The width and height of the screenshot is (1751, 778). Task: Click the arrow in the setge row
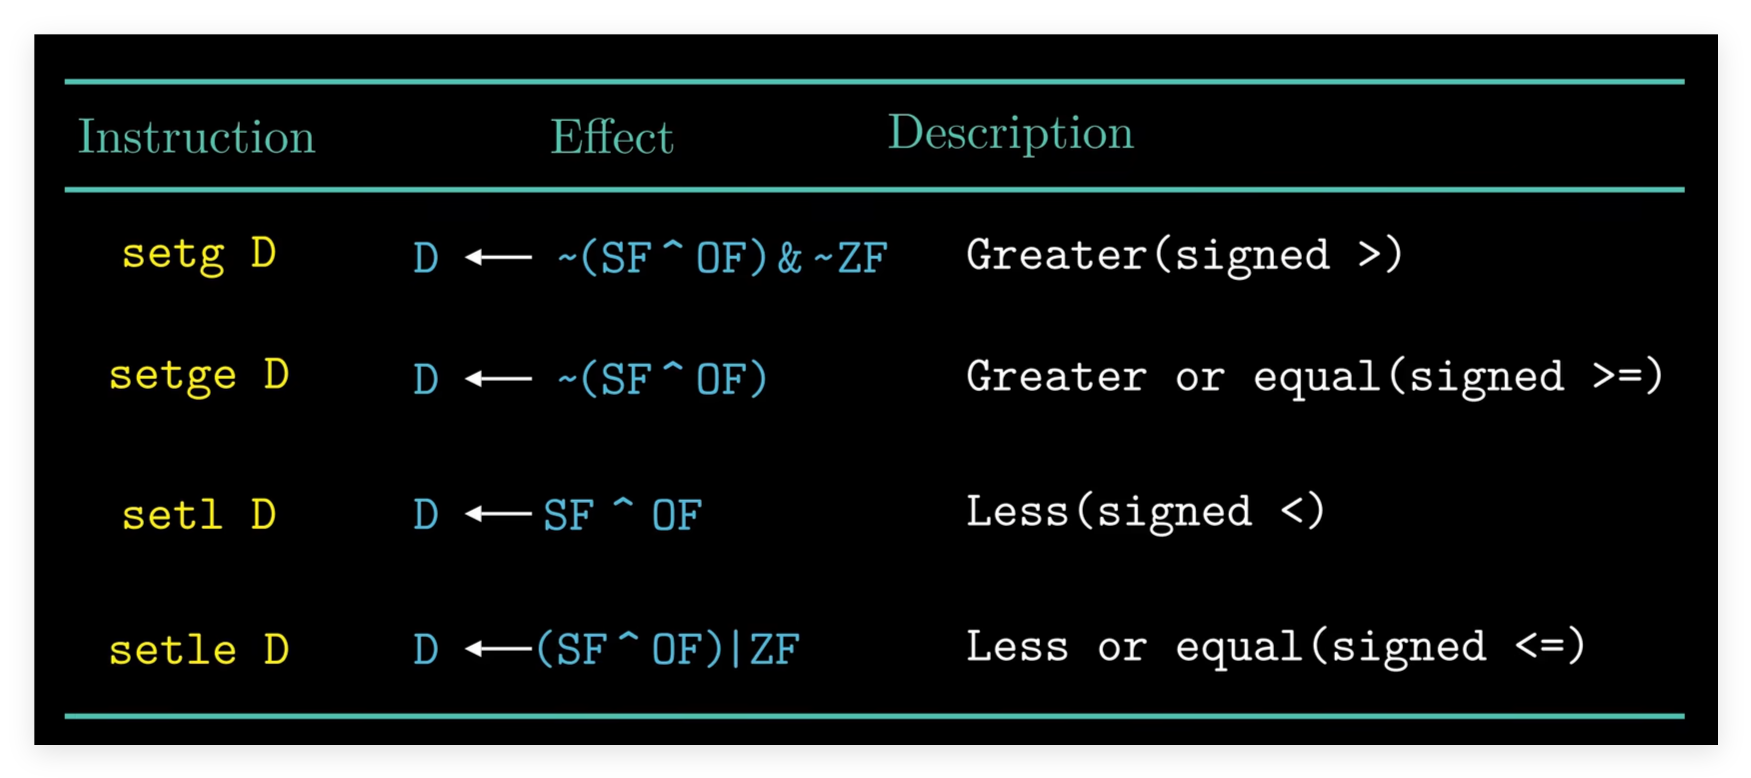(499, 379)
